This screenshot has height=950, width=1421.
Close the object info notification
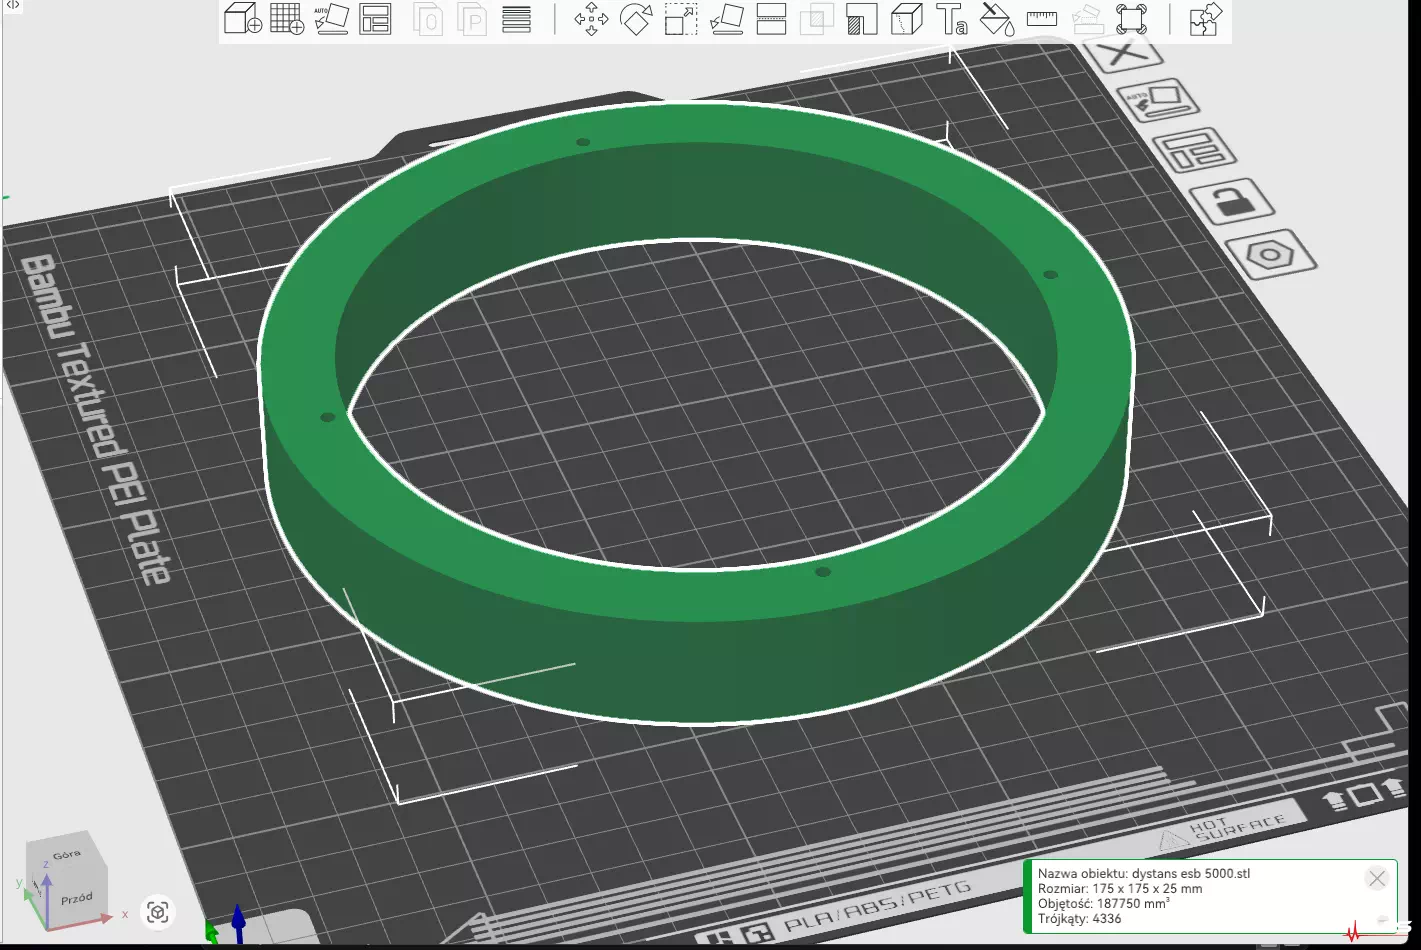click(x=1377, y=878)
